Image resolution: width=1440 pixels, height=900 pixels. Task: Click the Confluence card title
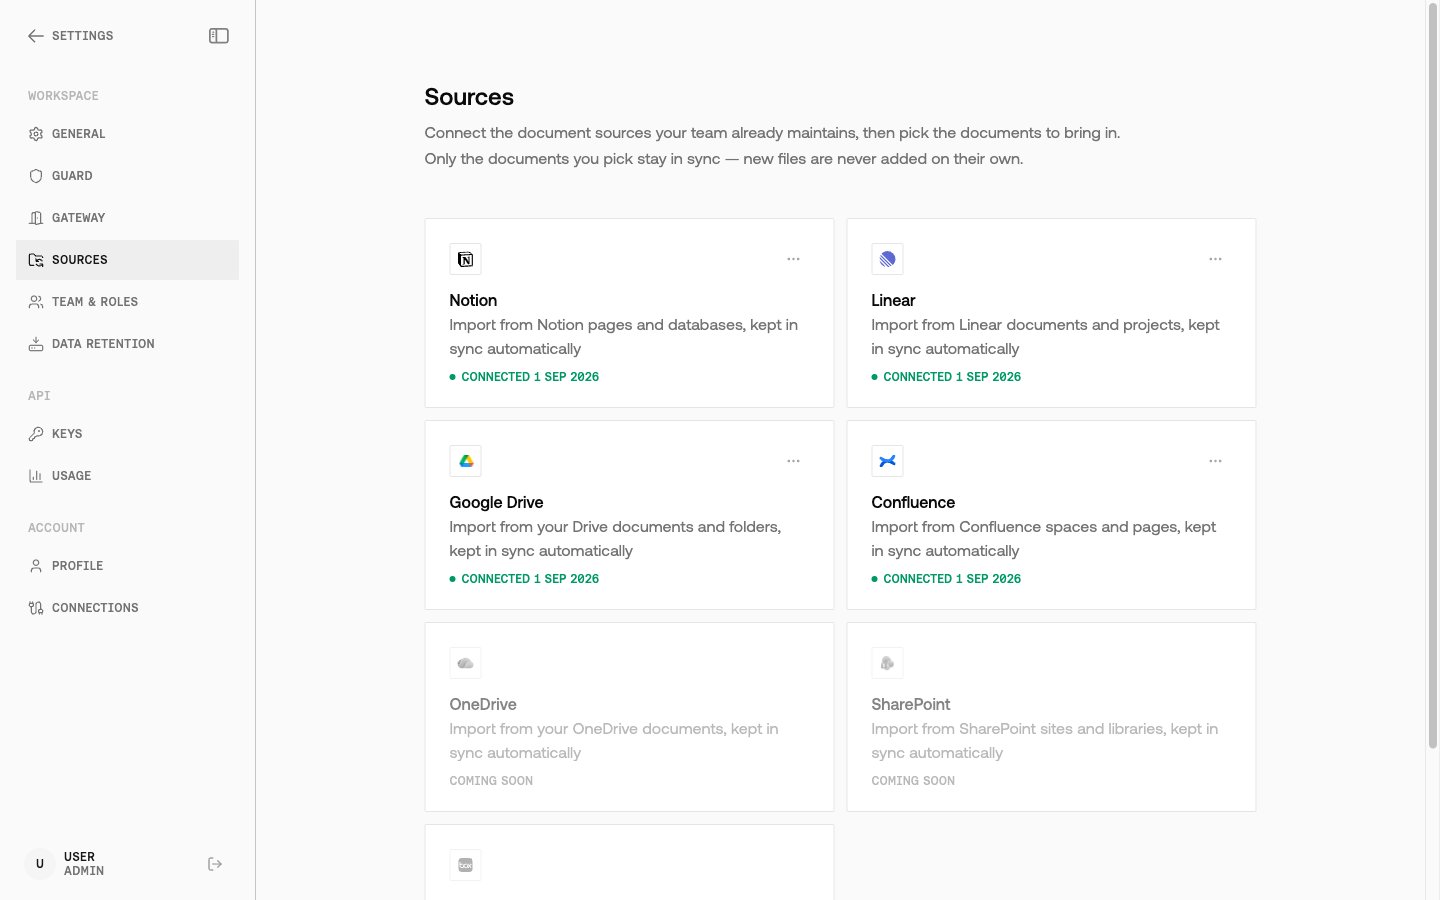coord(913,503)
